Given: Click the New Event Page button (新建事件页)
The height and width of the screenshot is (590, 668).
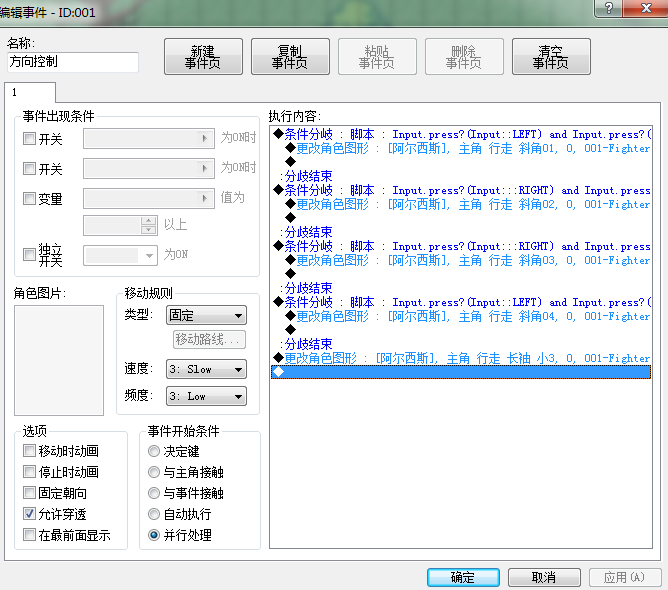Looking at the screenshot, I should click(x=203, y=57).
